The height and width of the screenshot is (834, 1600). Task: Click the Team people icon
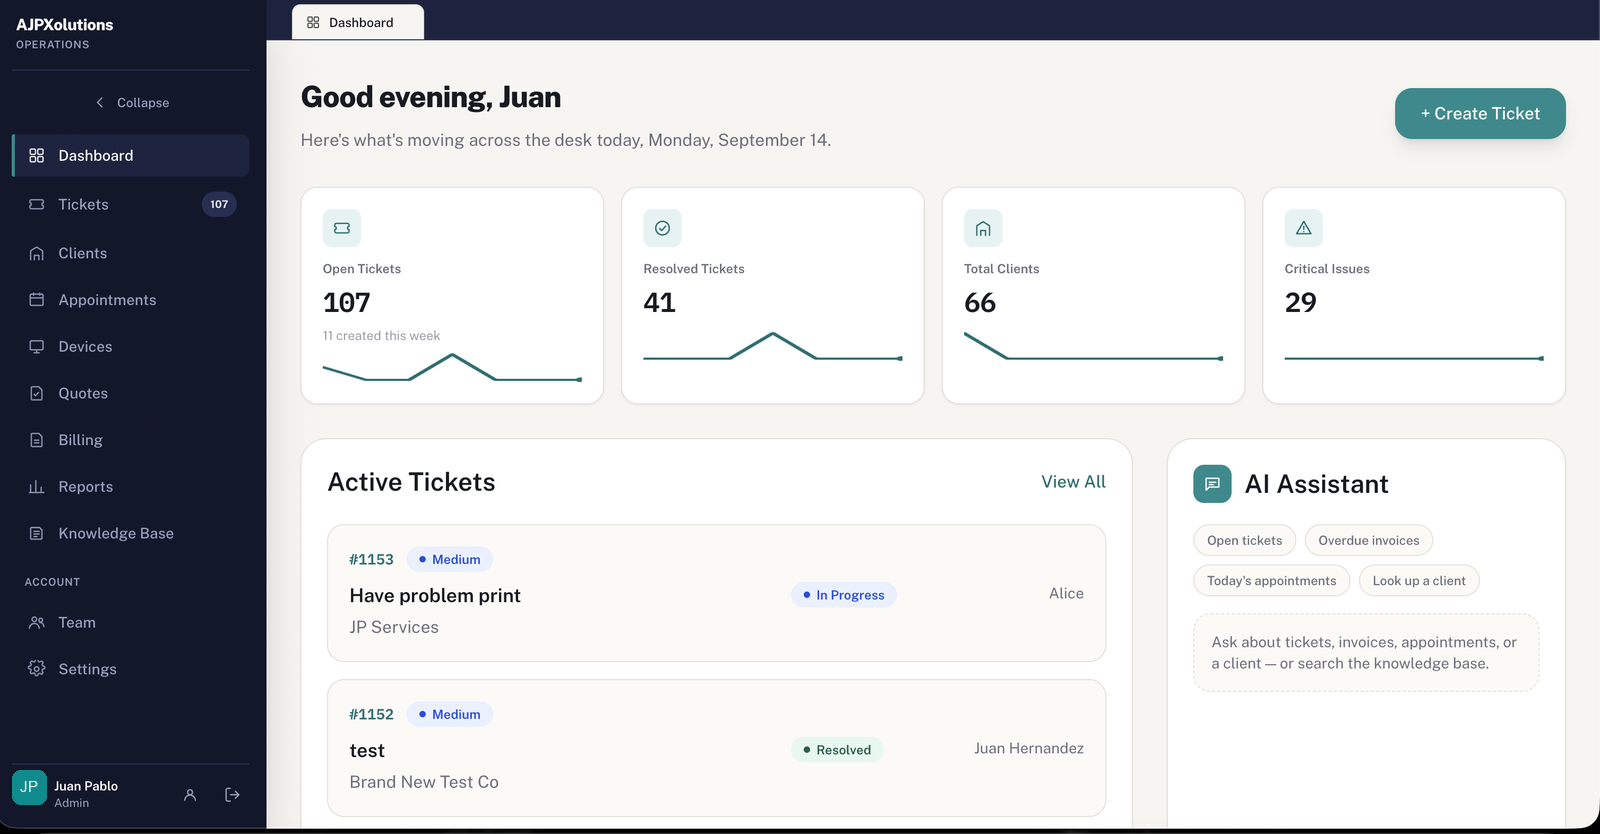coord(37,622)
